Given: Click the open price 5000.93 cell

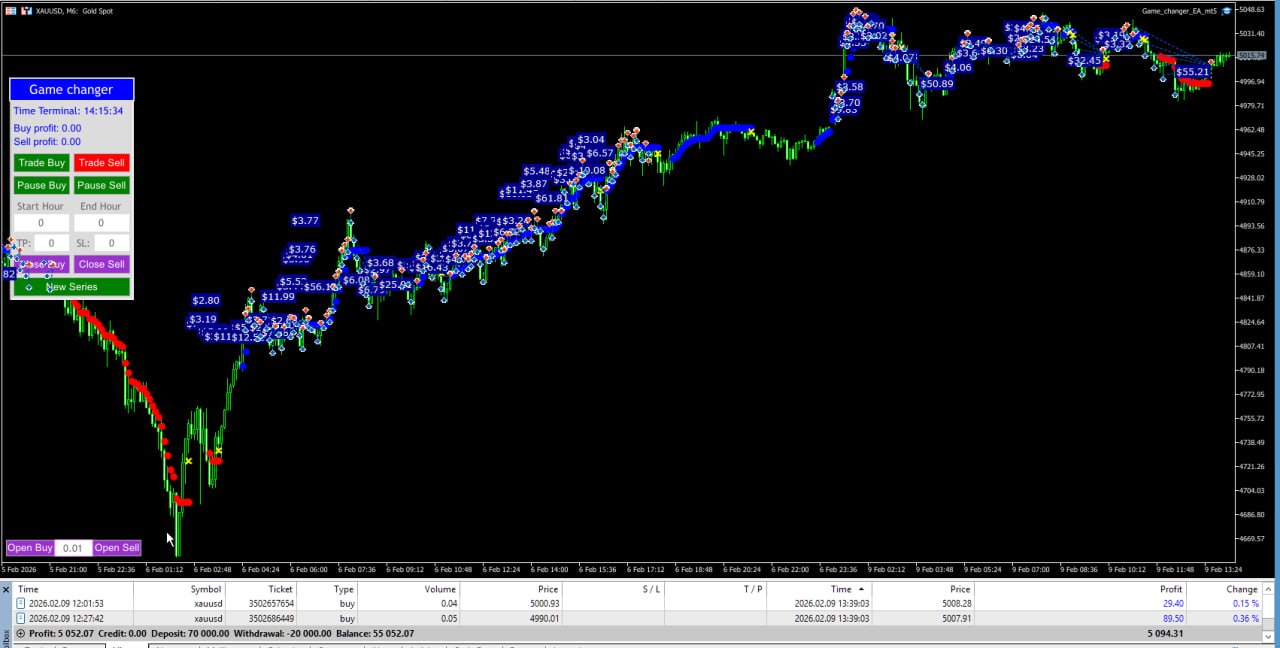Looking at the screenshot, I should [x=543, y=604].
